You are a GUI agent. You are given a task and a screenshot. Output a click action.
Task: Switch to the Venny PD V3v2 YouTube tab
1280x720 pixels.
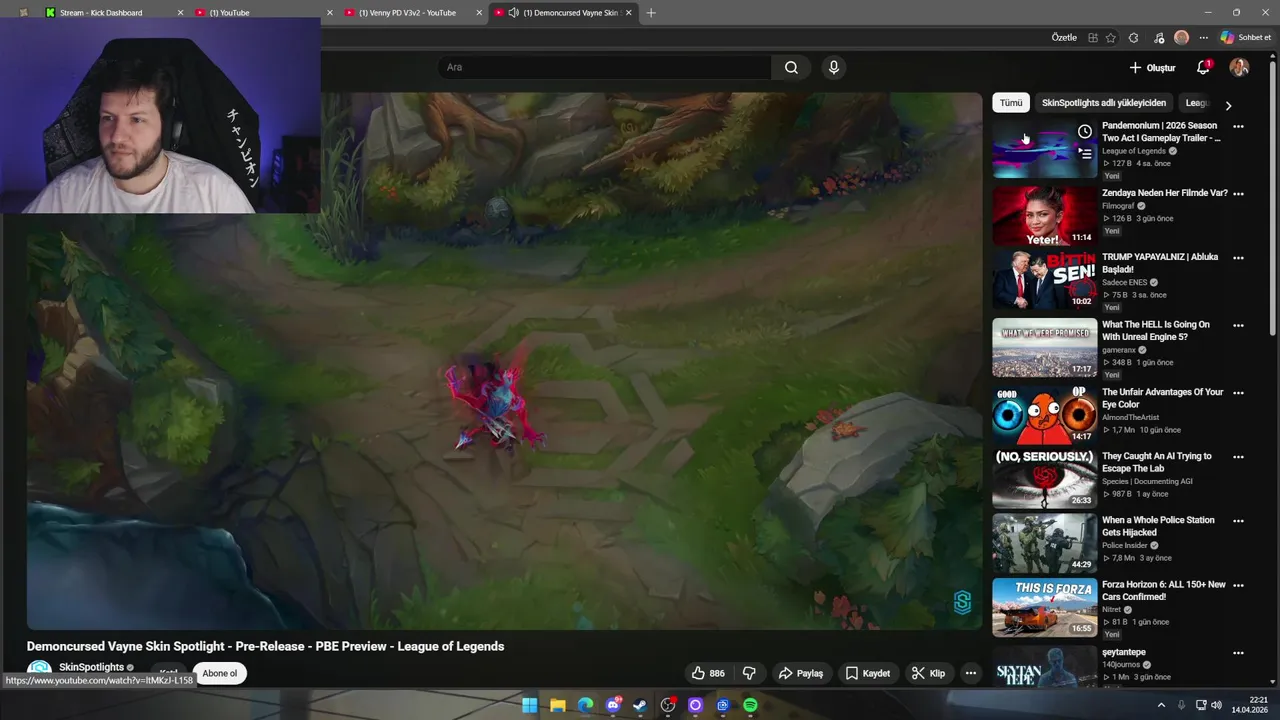(x=412, y=13)
